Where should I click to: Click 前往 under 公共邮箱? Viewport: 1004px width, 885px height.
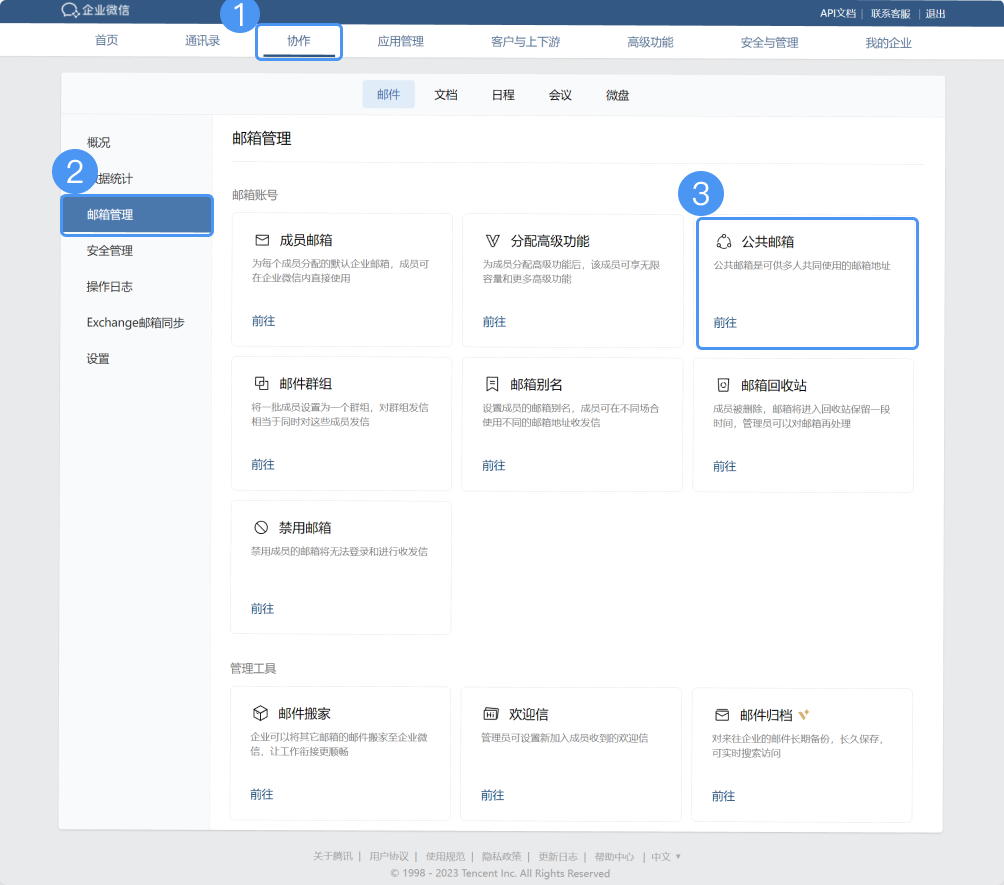[x=723, y=321]
